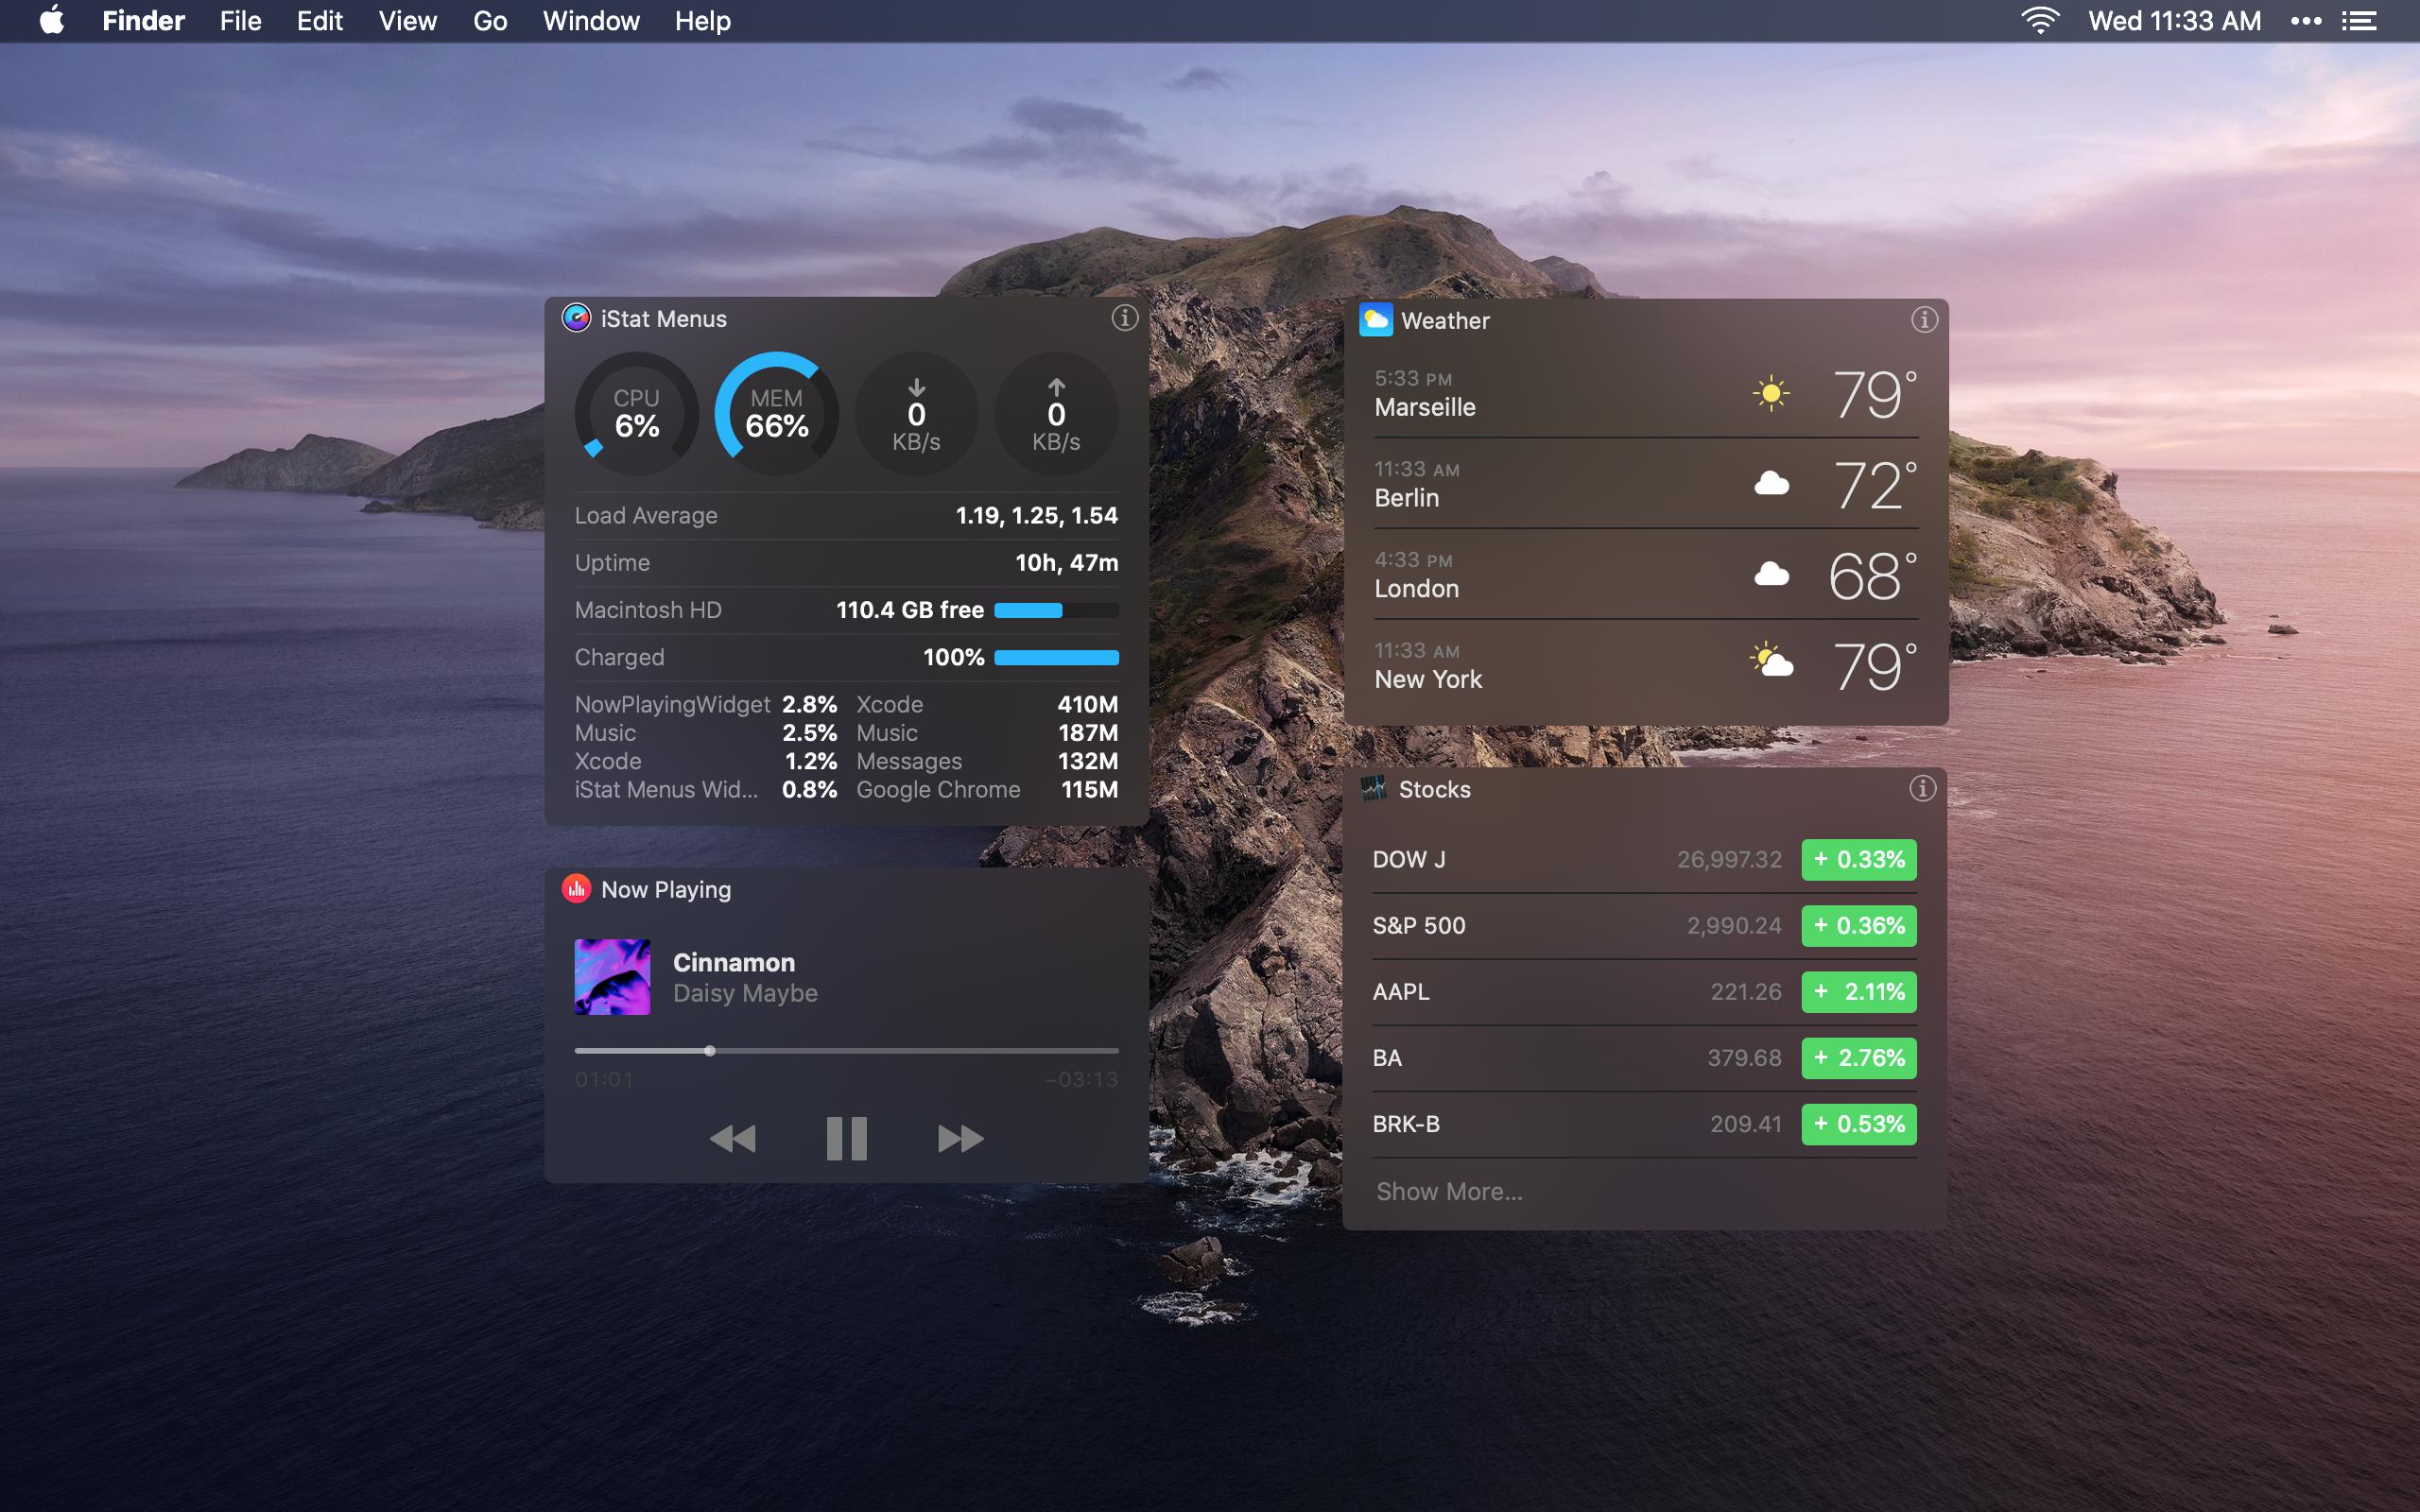
Task: Click the Wi-Fi status icon
Action: click(x=2040, y=21)
